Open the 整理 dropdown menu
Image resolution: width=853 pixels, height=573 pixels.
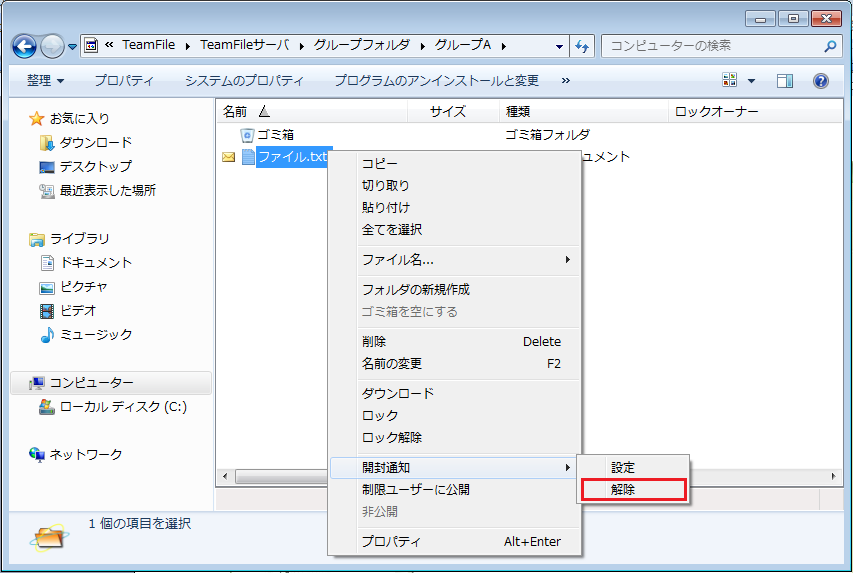point(45,80)
